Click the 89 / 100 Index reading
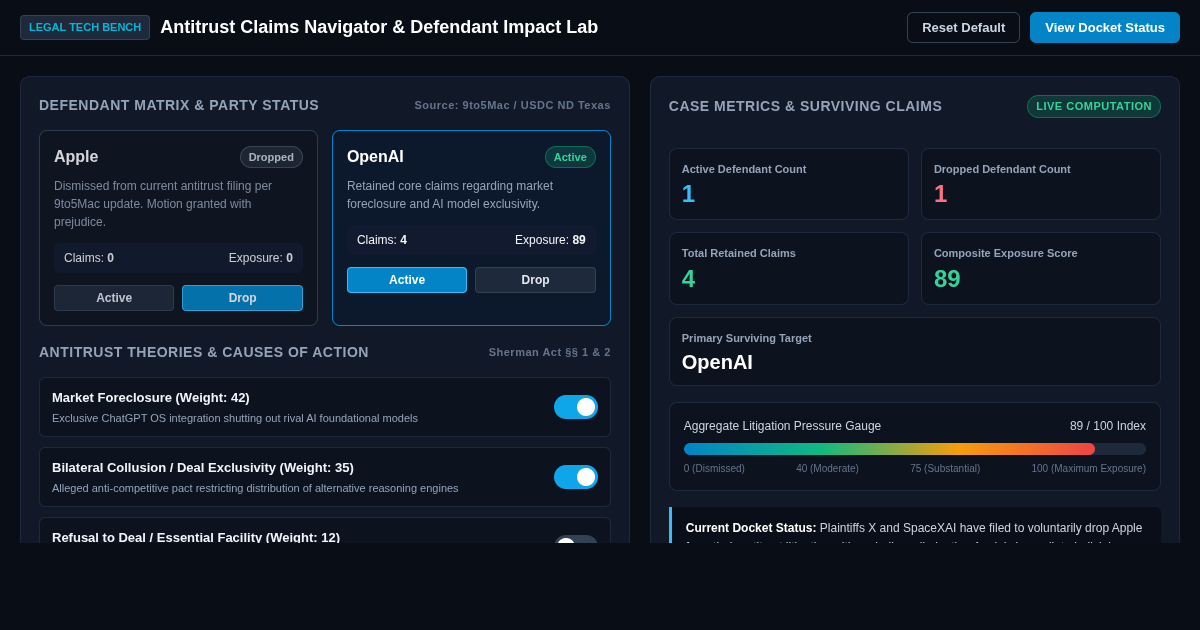The width and height of the screenshot is (1200, 630). [1108, 426]
